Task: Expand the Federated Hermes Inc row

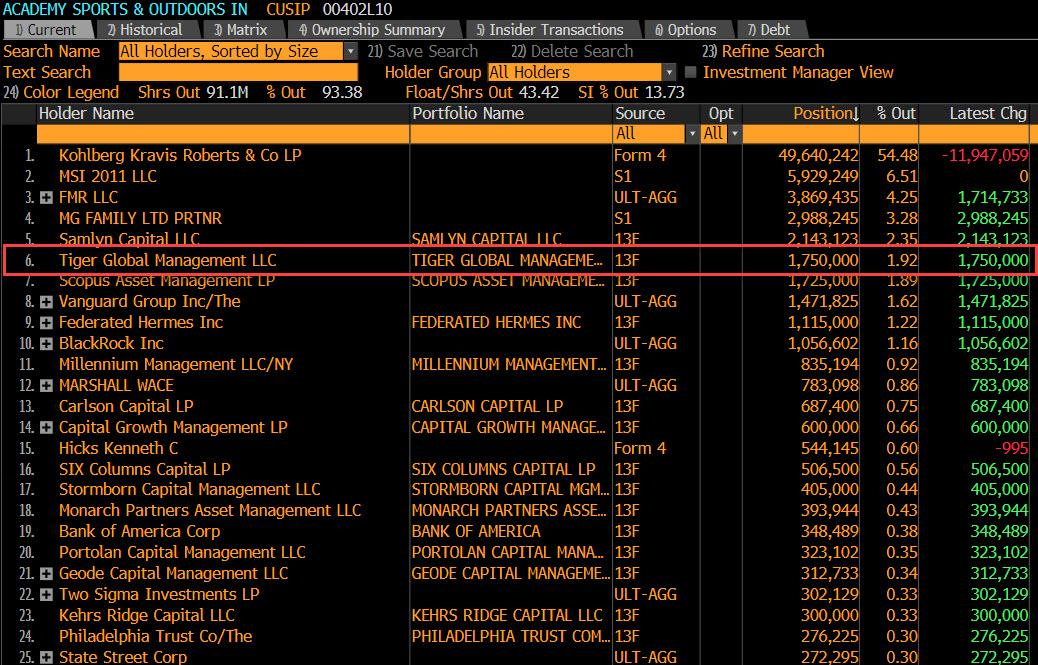Action: [x=46, y=323]
